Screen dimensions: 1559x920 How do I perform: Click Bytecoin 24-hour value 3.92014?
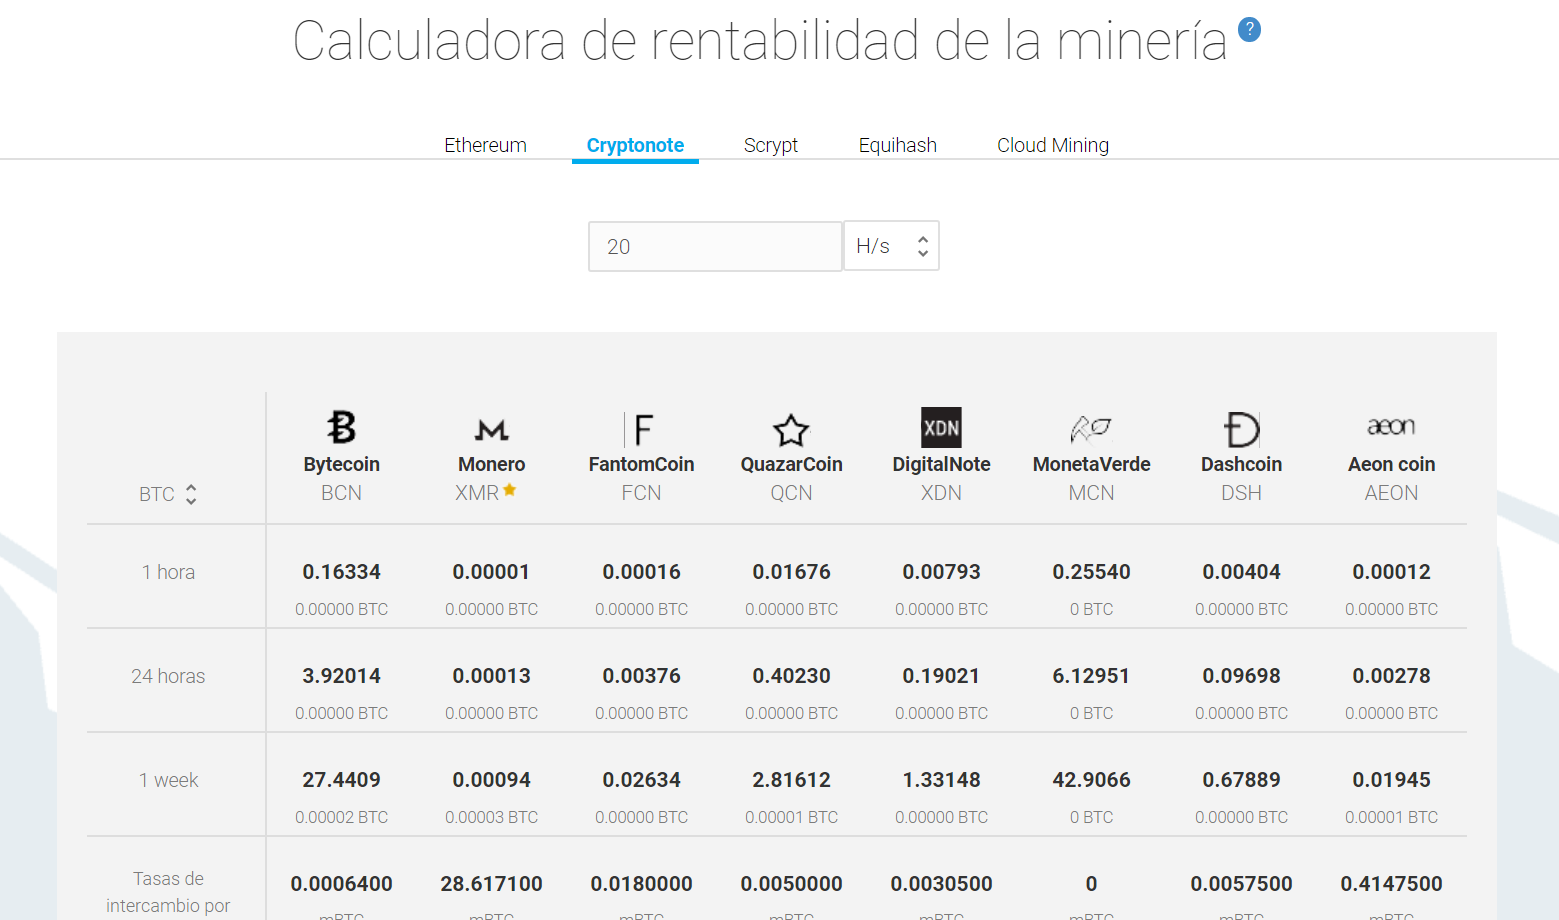tap(342, 676)
